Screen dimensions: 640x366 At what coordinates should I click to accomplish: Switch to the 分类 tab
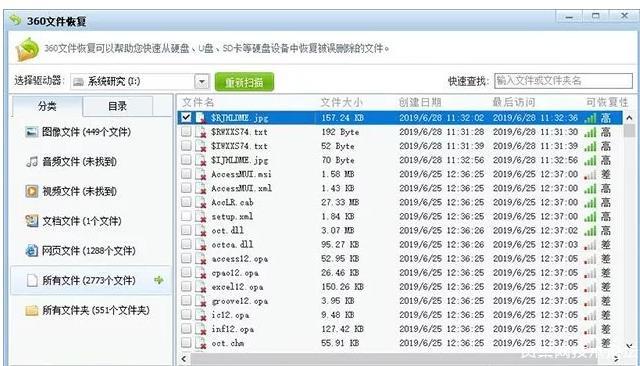(47, 106)
